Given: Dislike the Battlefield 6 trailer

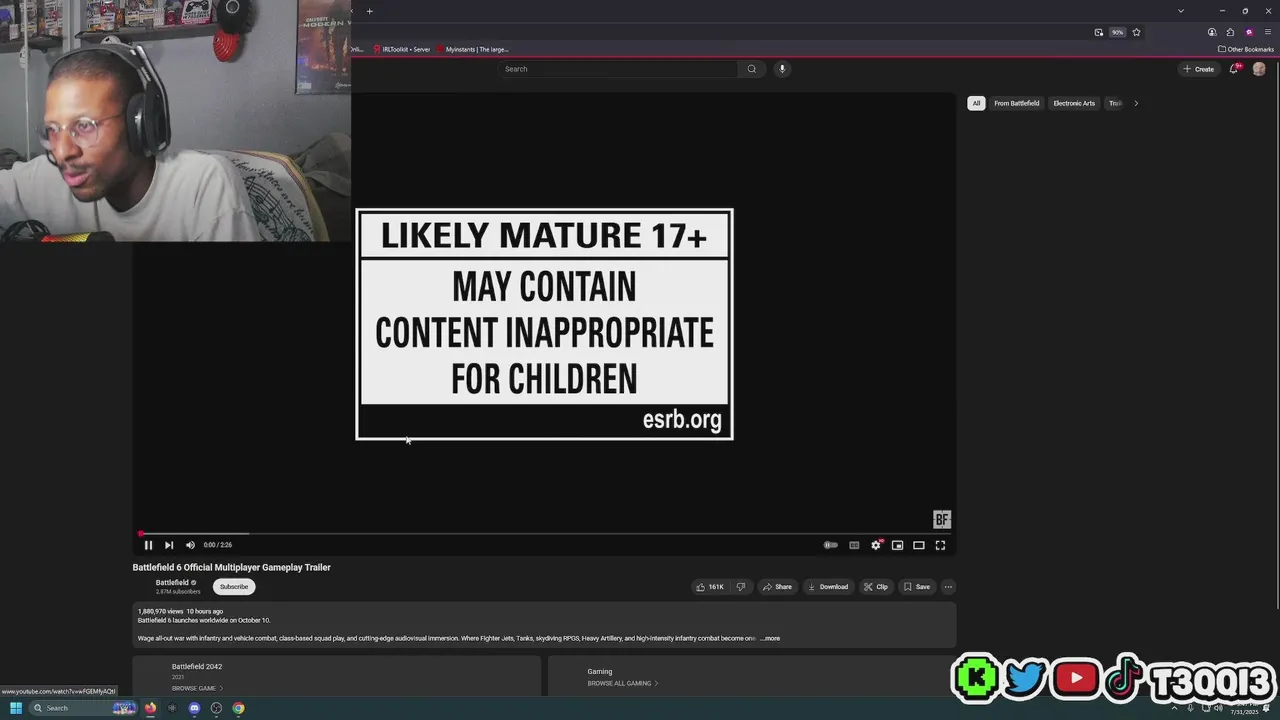Looking at the screenshot, I should 741,587.
